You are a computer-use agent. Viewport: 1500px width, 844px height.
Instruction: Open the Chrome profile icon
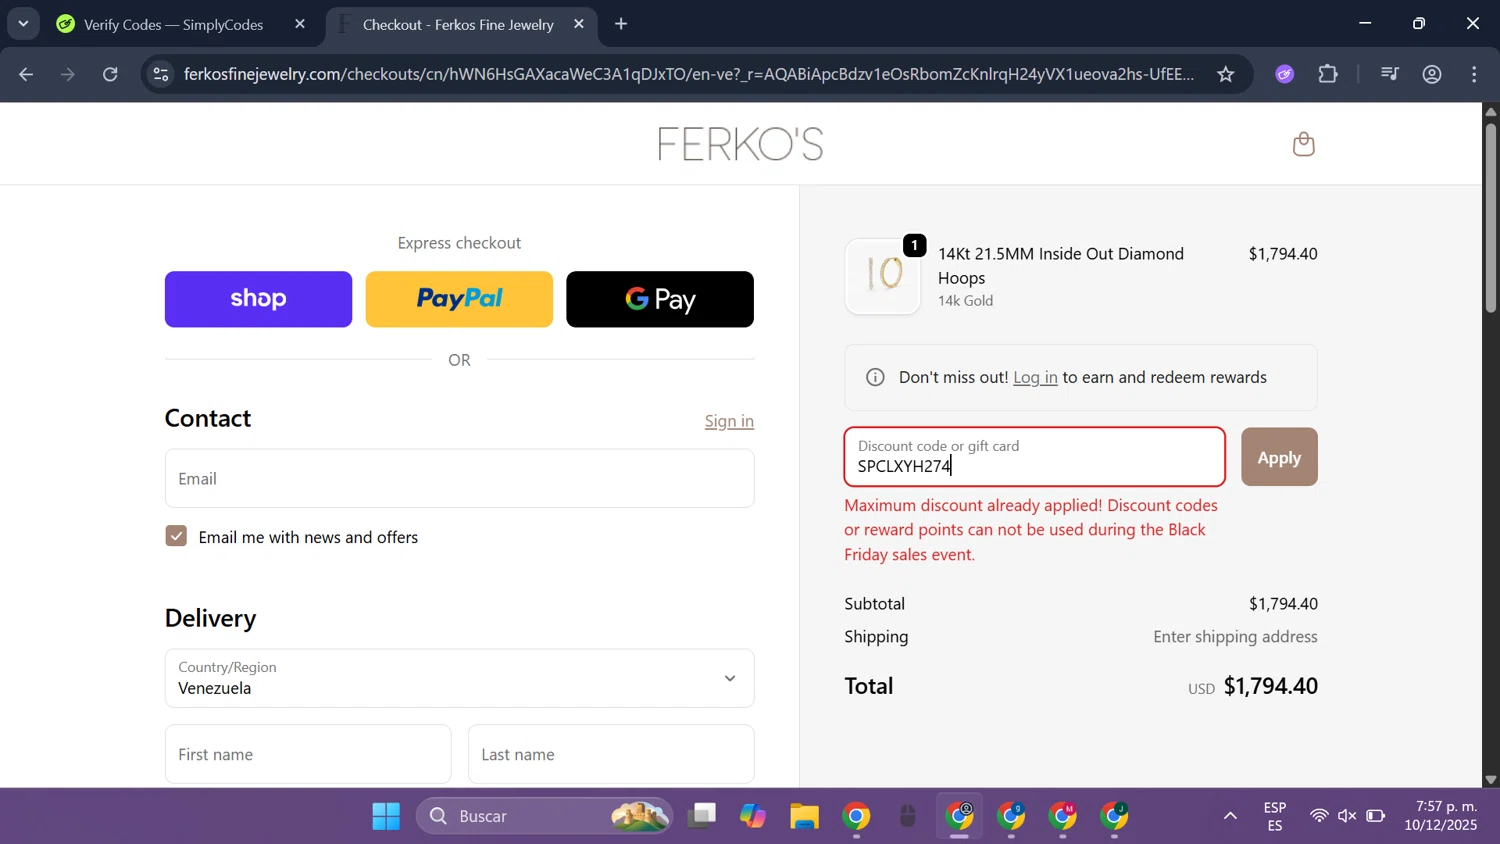1432,74
